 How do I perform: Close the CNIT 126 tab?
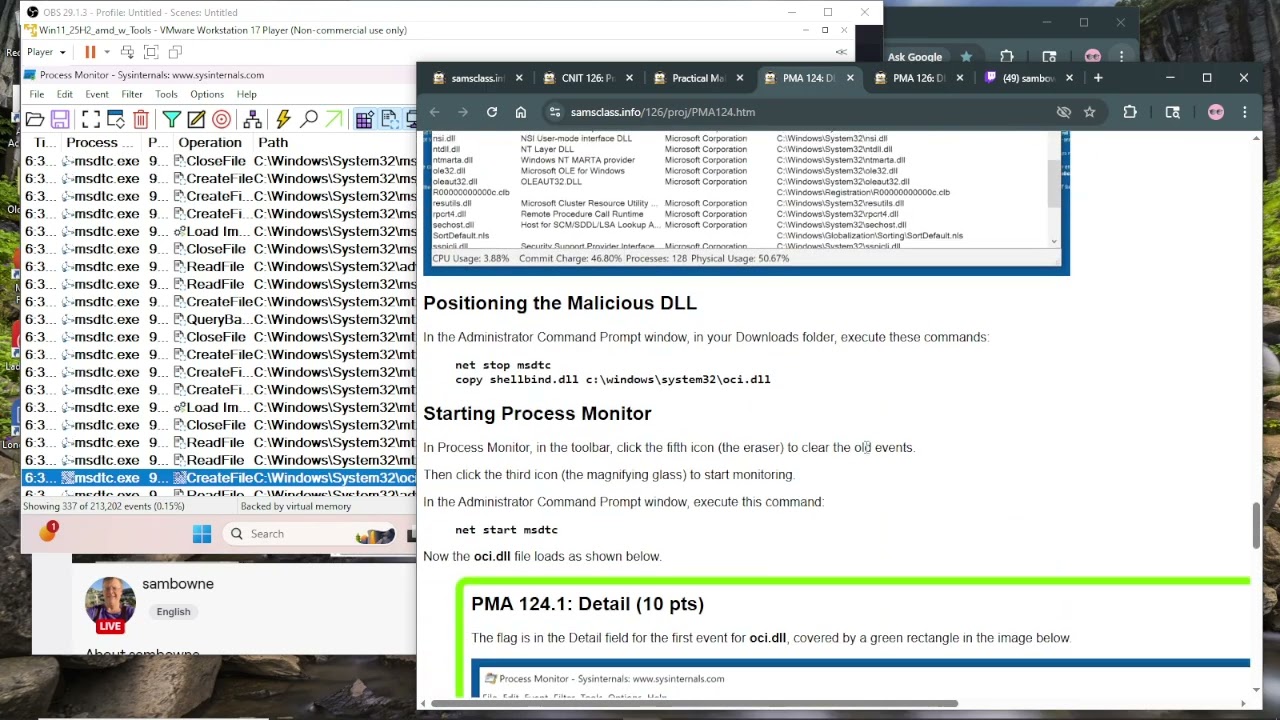629,78
